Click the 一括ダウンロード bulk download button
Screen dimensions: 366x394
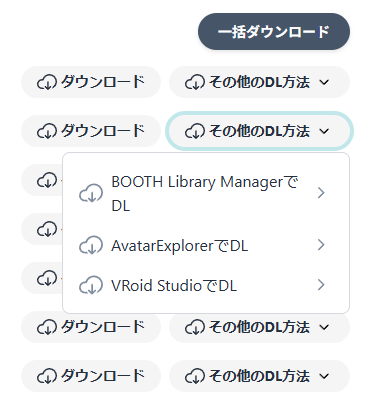(274, 32)
